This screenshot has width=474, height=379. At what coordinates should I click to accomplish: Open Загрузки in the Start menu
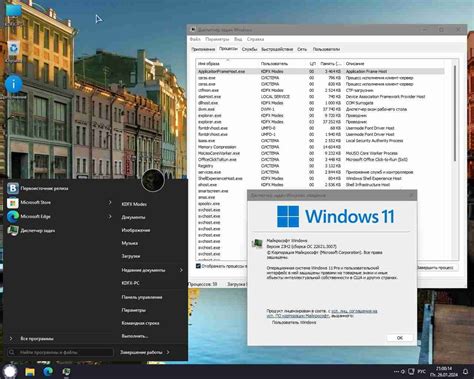pyautogui.click(x=131, y=256)
